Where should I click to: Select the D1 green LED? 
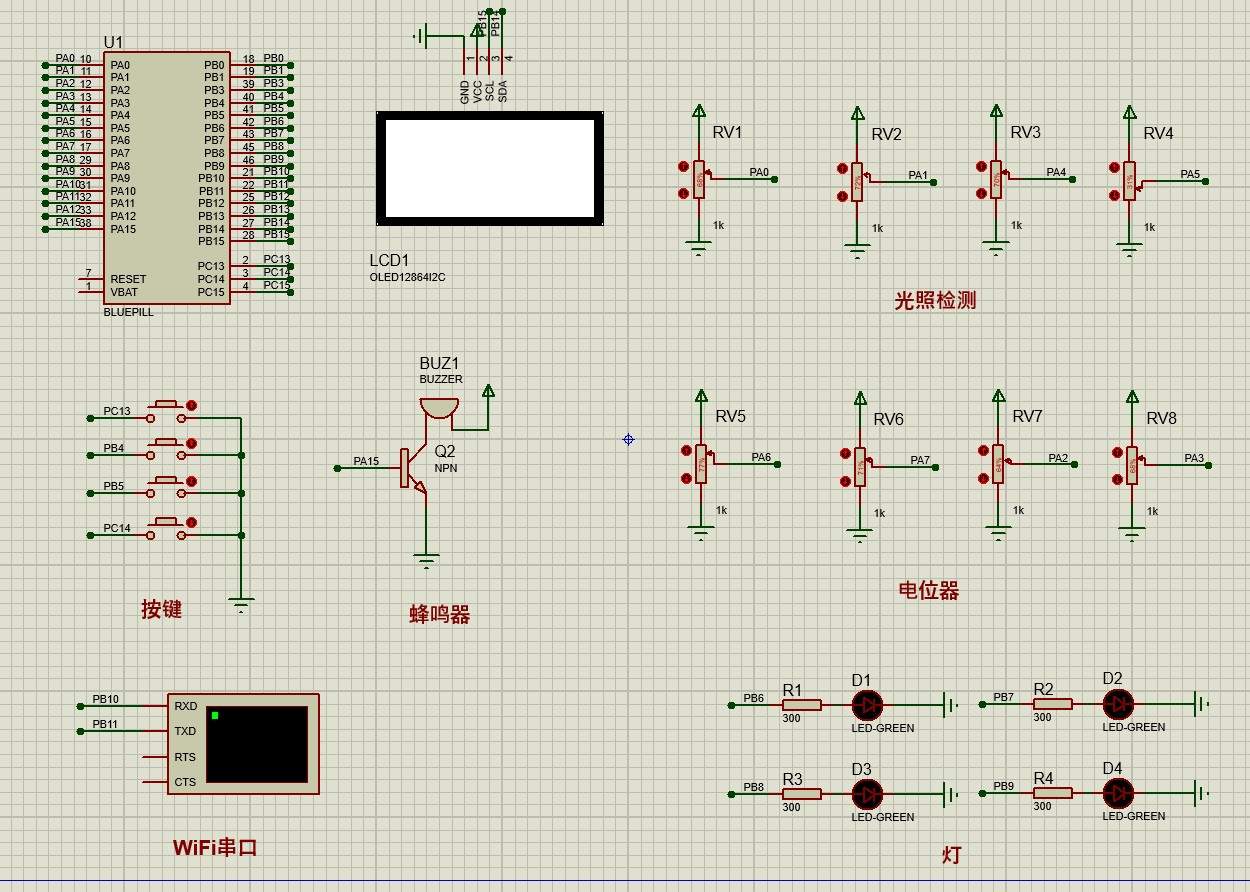click(866, 705)
